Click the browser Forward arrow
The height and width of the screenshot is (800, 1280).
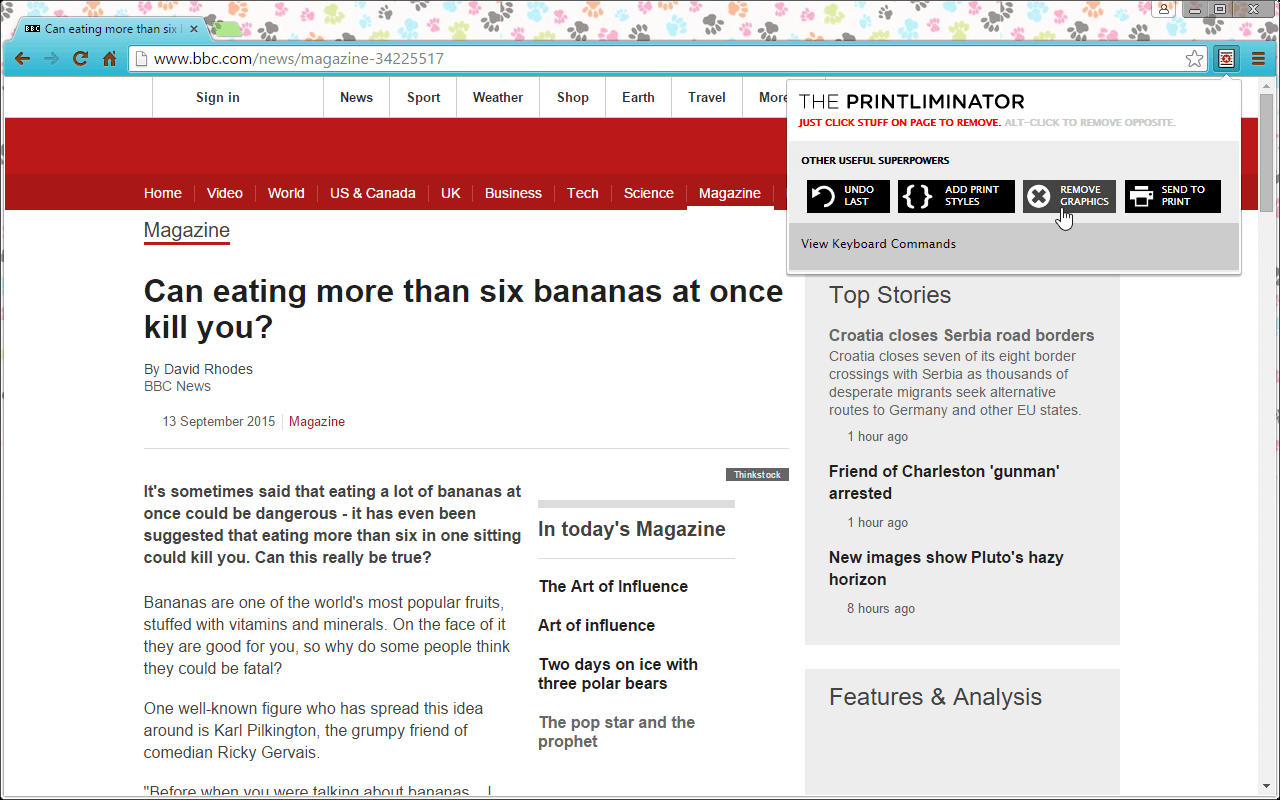coord(51,59)
